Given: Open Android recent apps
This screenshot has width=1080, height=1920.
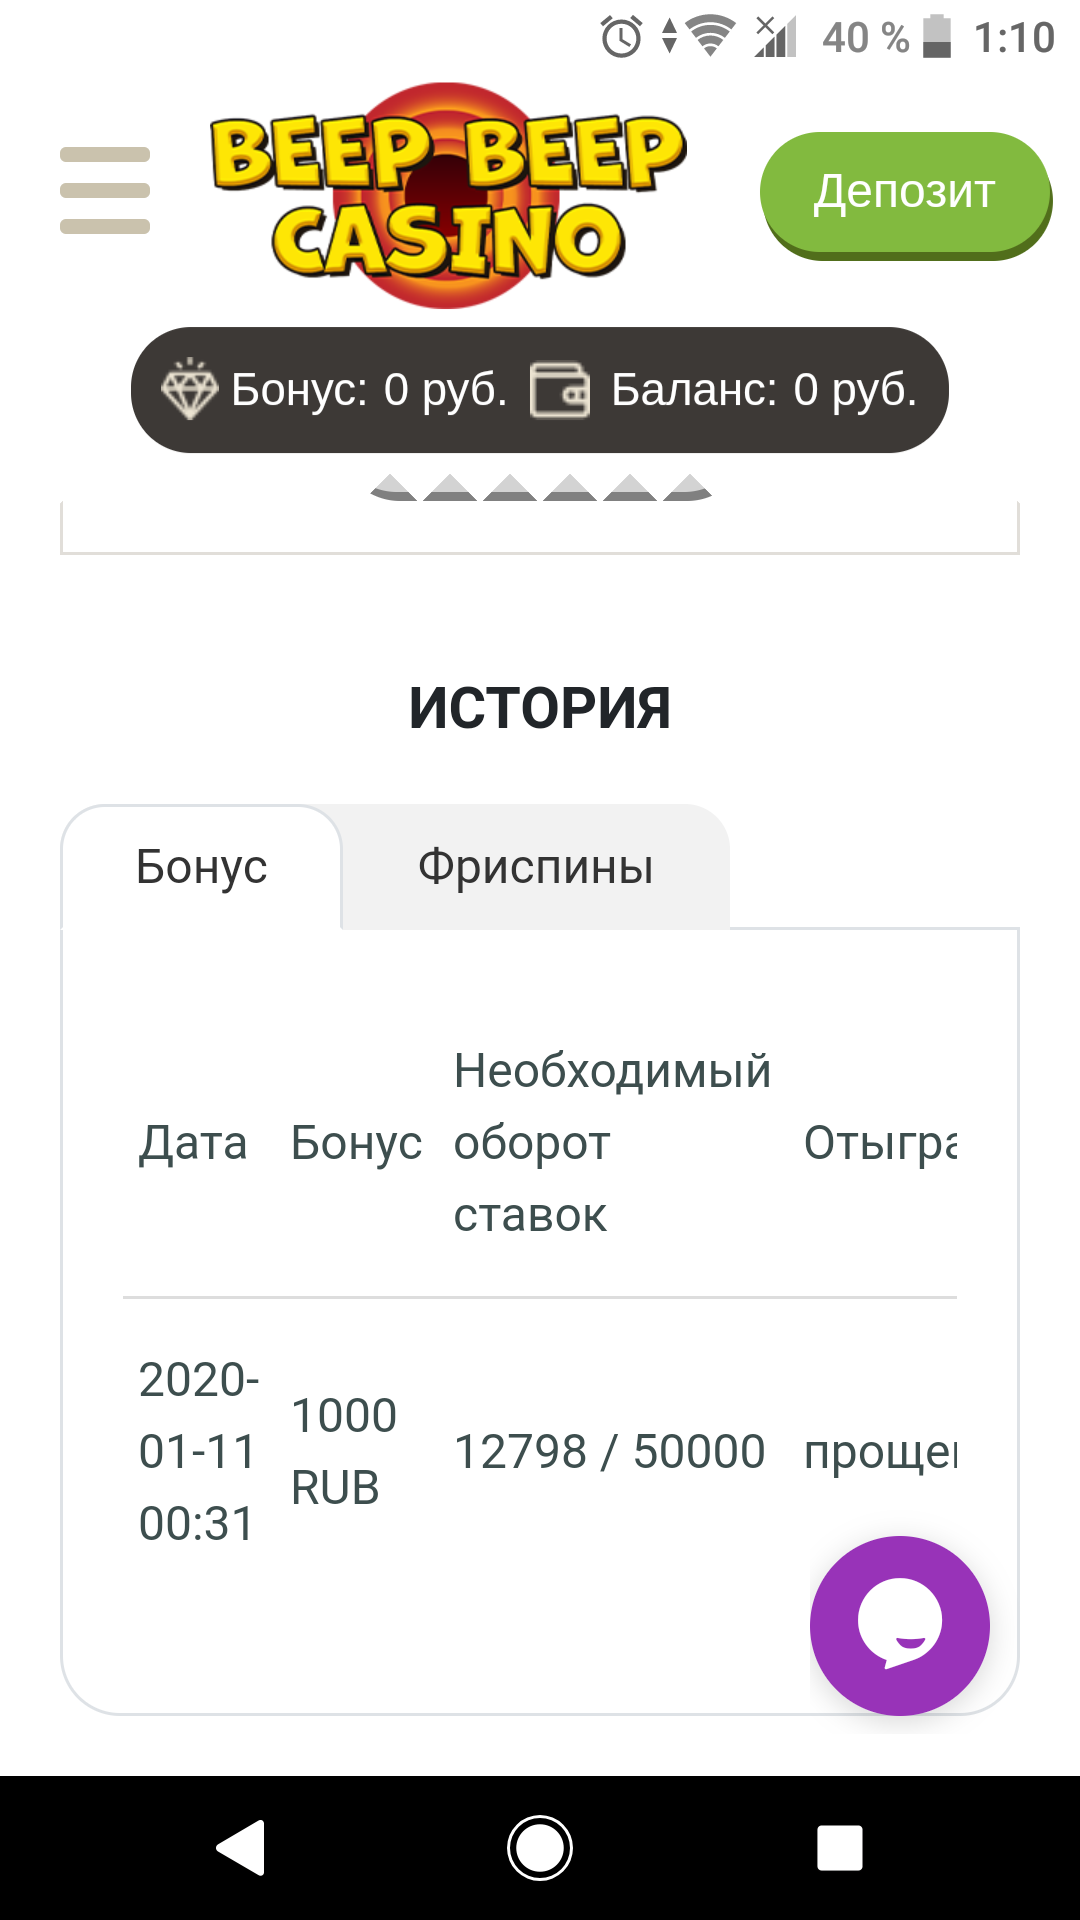Looking at the screenshot, I should coord(839,1847).
